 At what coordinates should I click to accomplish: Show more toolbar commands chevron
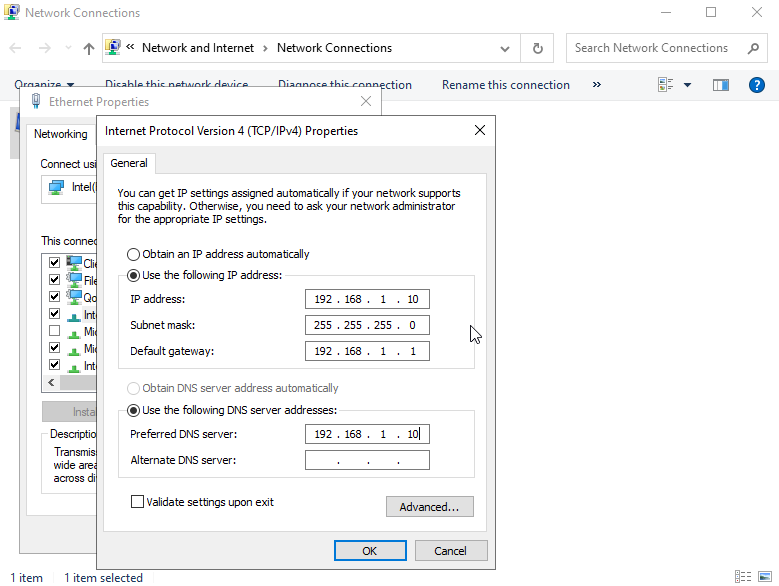point(597,85)
